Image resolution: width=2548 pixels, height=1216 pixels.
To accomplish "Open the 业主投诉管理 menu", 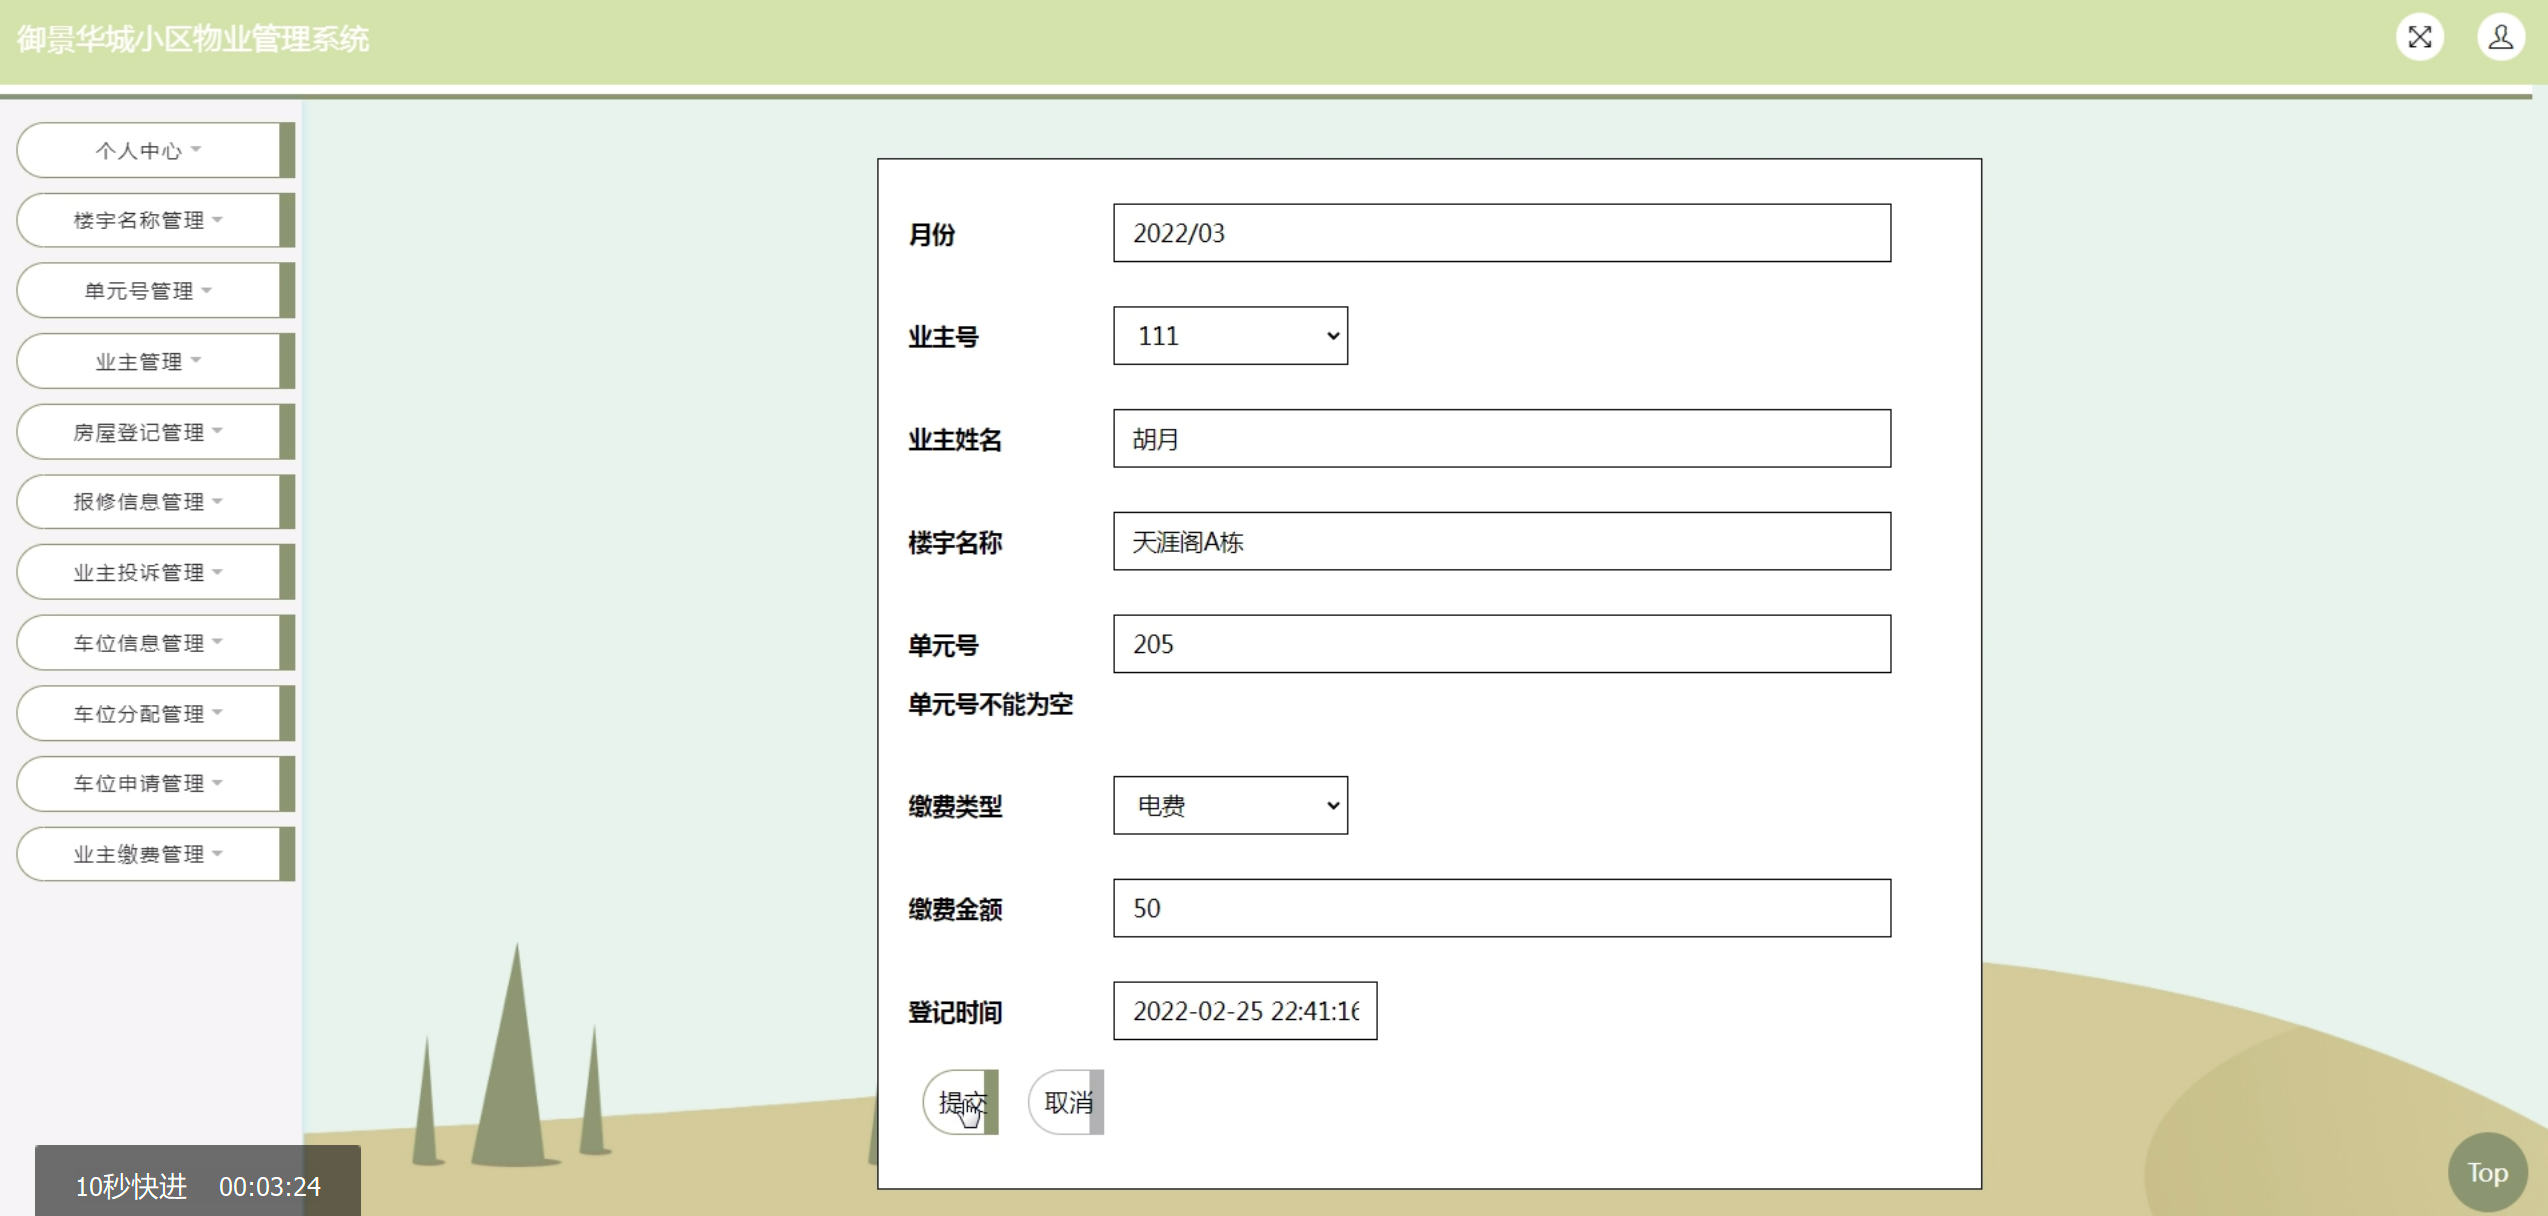I will point(148,573).
